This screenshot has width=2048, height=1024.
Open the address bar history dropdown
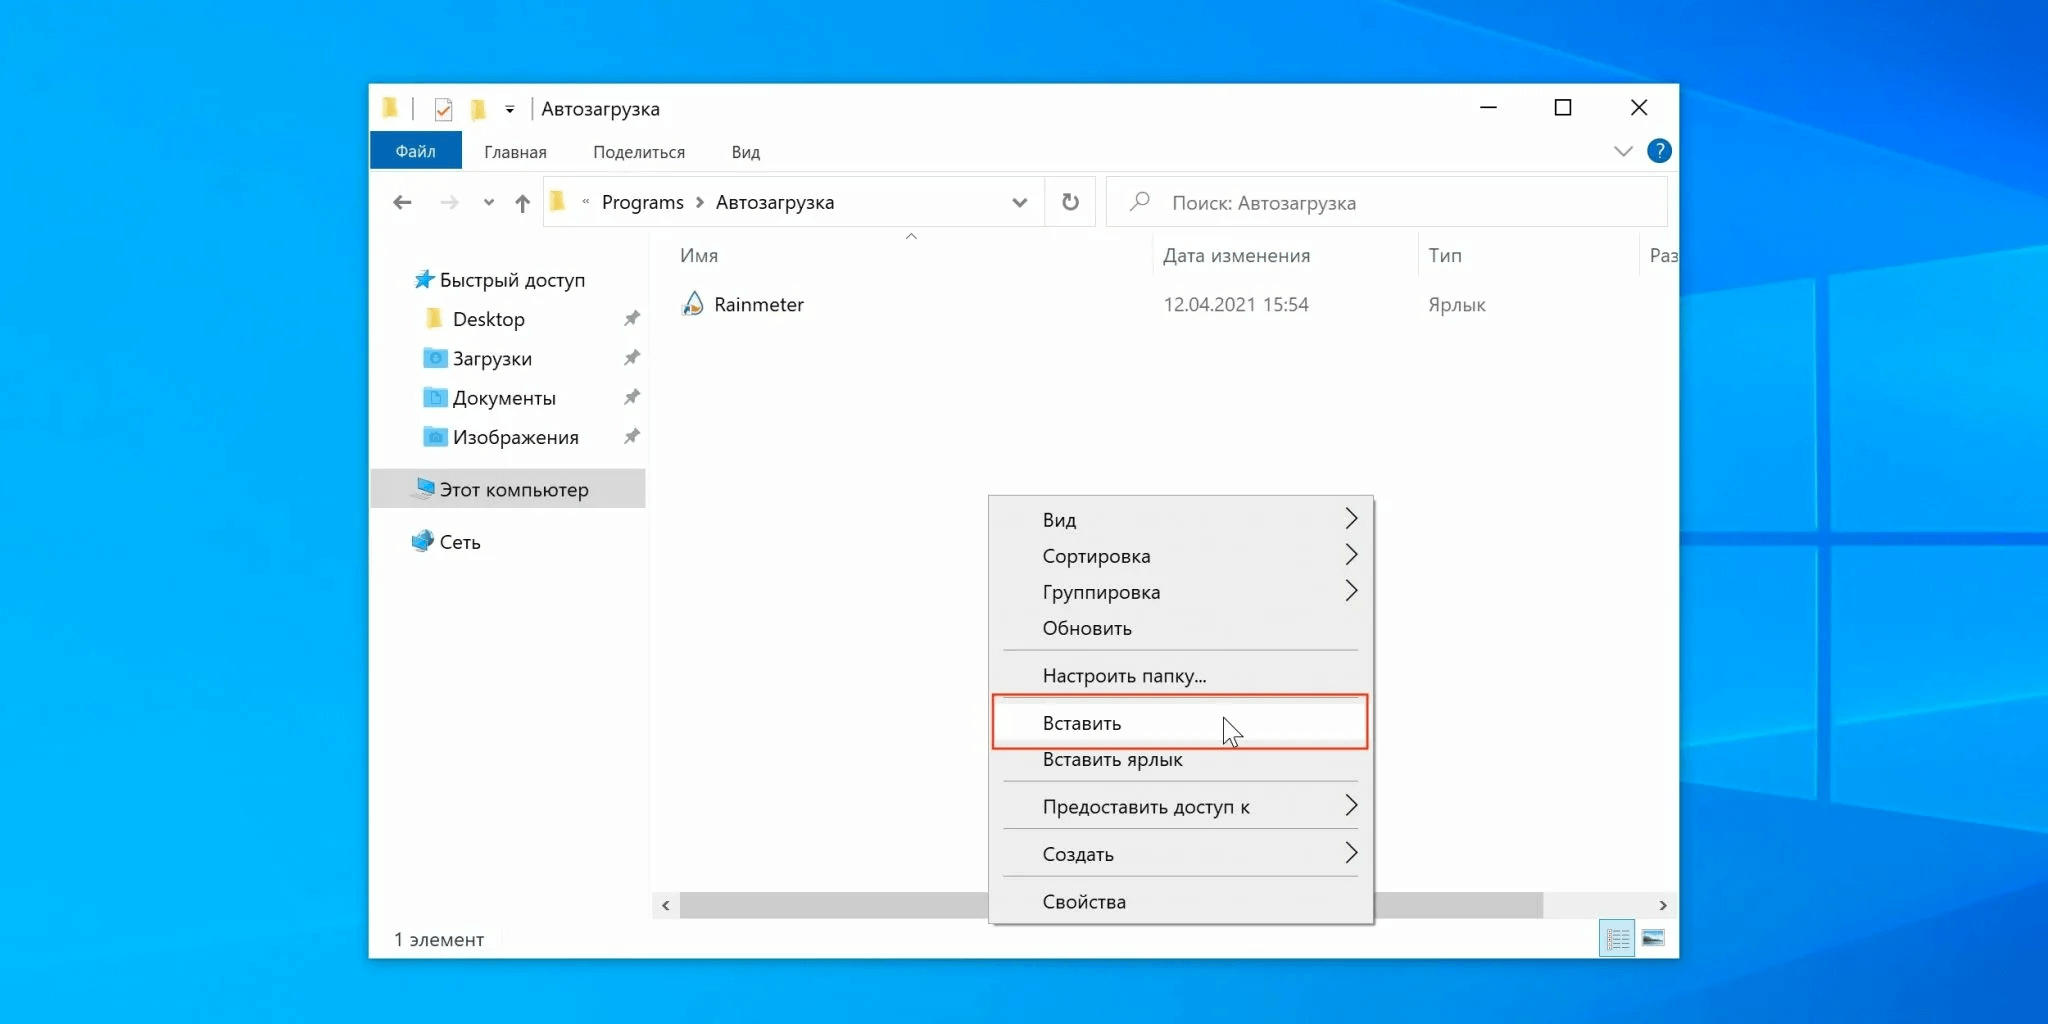1019,203
